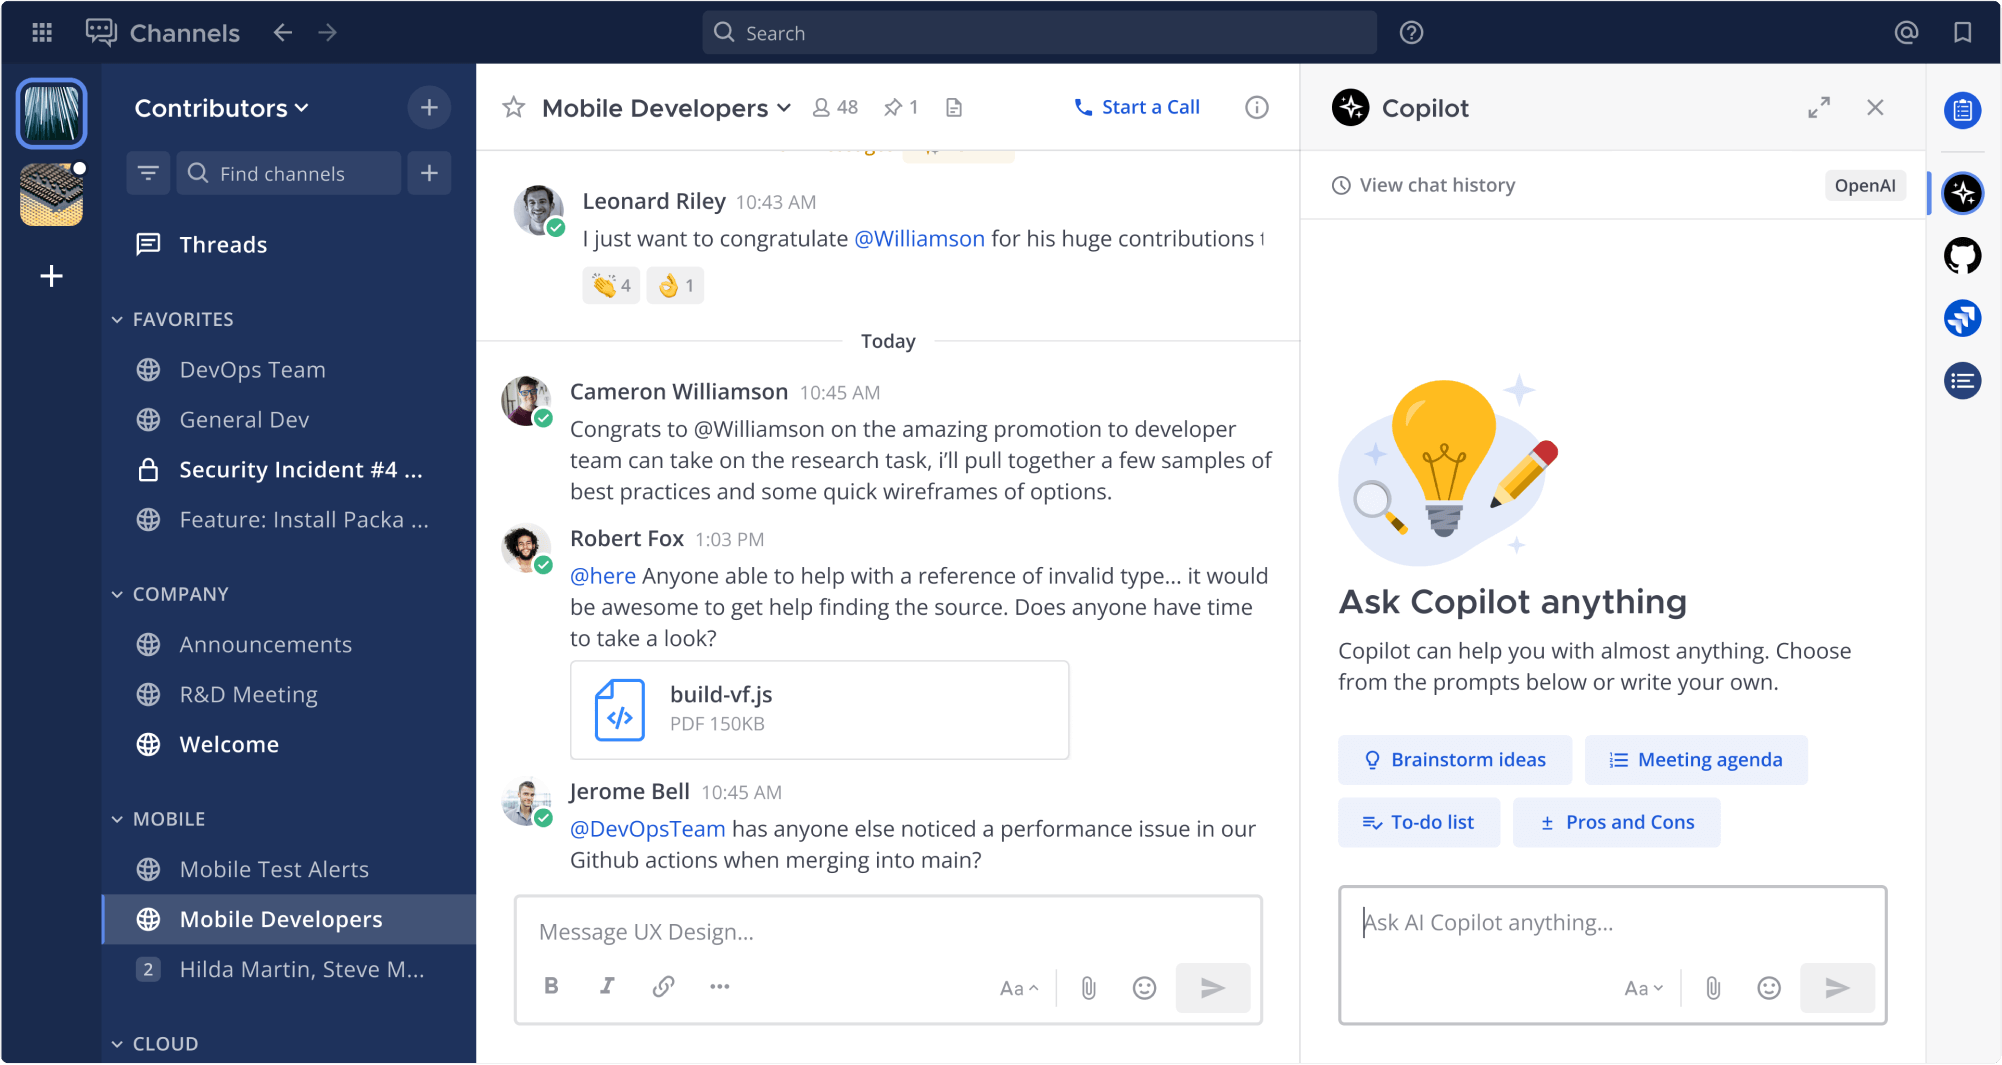Toggle bold in the message box
Viewport: 2002px width, 1065px height.
coord(551,986)
